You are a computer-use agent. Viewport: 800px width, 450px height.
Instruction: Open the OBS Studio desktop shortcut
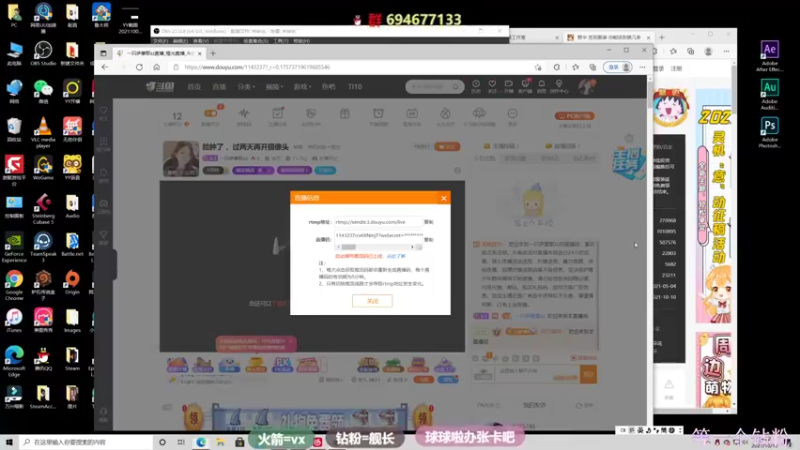(x=43, y=54)
